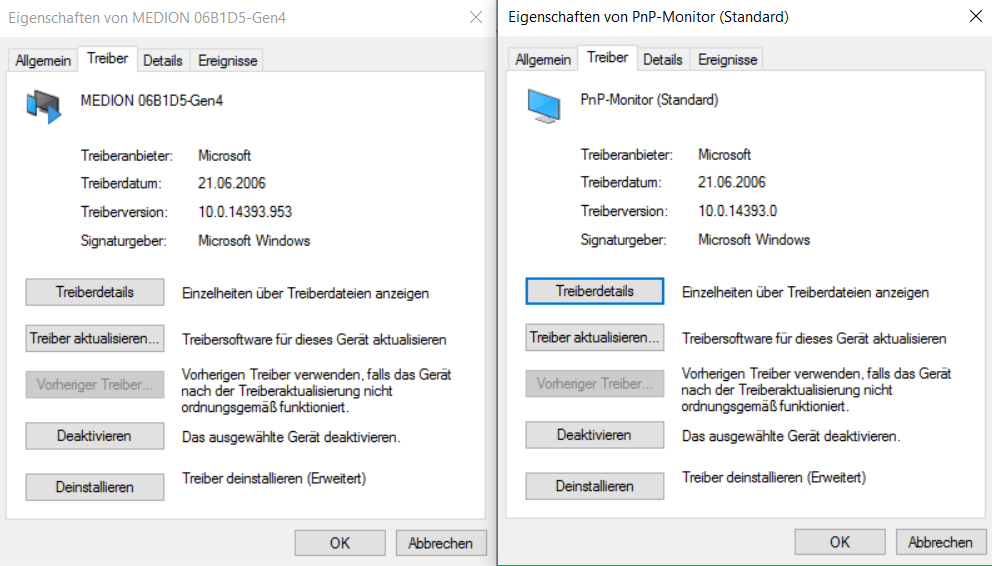Click the MEDION 06B1D5-Gen4 monitor device icon

43,105
